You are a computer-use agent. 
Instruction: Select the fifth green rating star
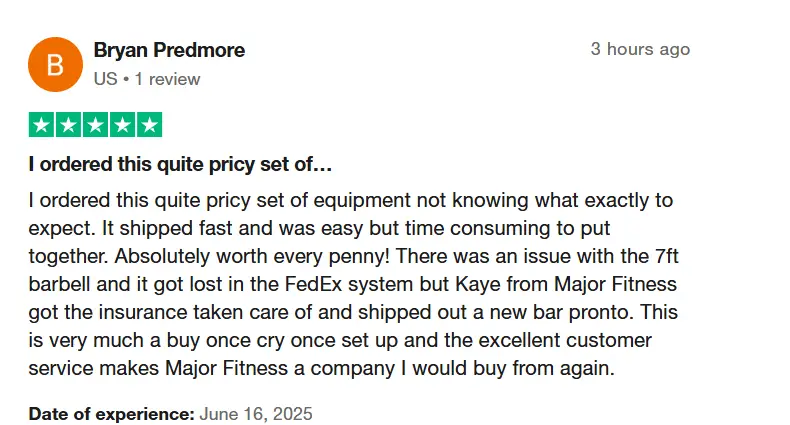tap(150, 125)
